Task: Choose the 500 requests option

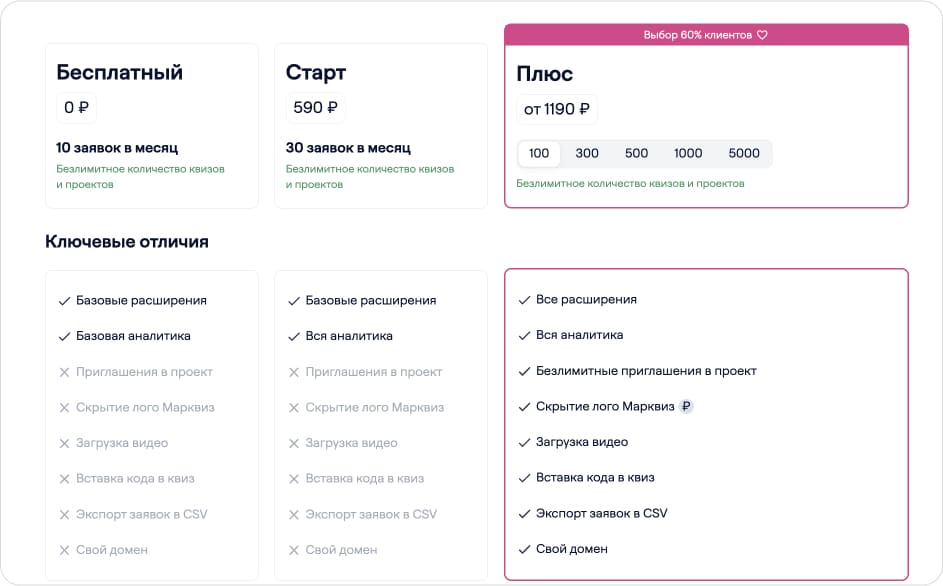Action: click(x=636, y=154)
